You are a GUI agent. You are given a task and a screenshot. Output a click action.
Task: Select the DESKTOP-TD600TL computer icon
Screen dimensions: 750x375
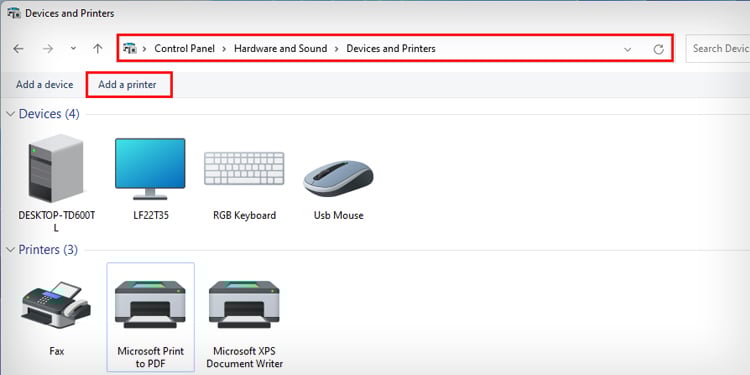click(x=55, y=168)
